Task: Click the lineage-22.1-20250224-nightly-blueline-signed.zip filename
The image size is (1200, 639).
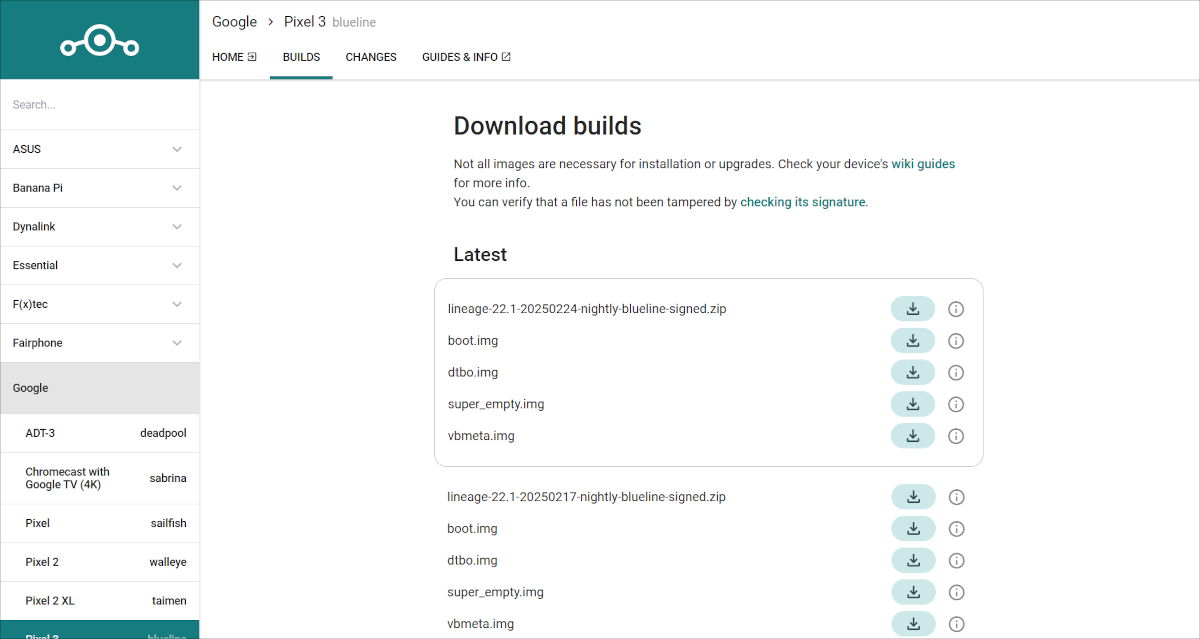Action: click(x=587, y=309)
